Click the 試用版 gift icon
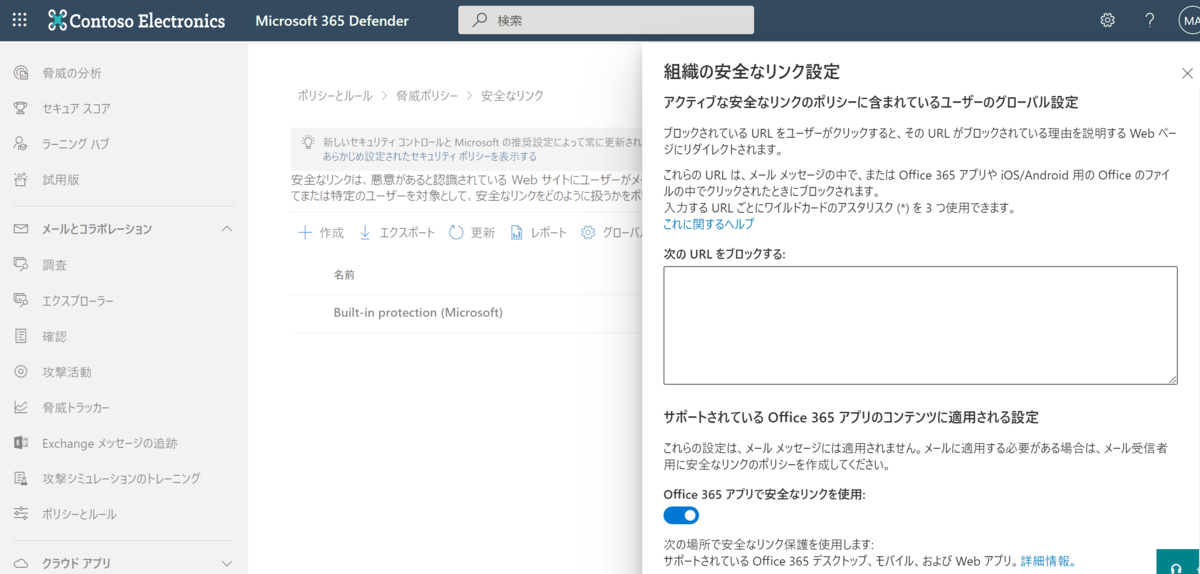 21,180
